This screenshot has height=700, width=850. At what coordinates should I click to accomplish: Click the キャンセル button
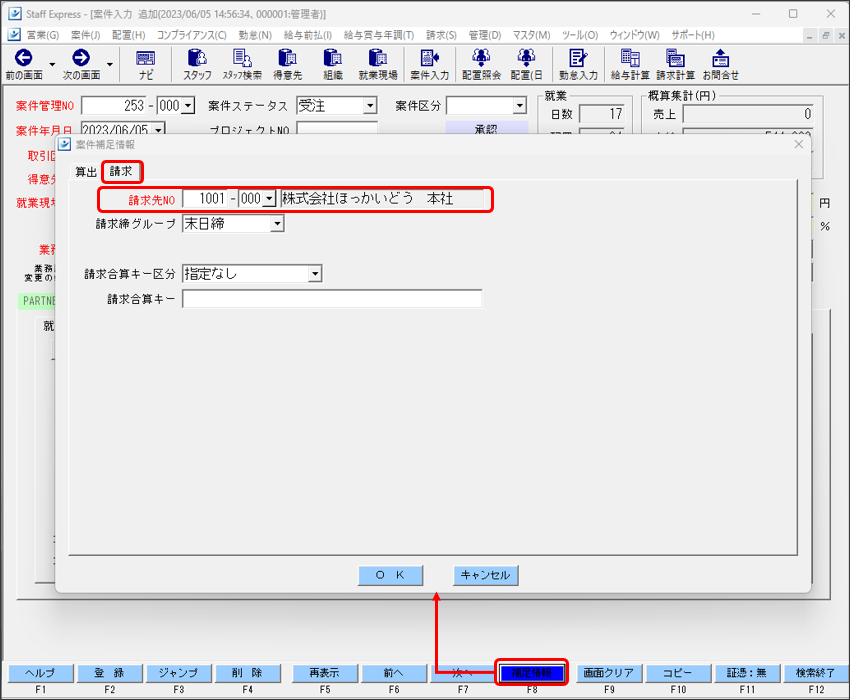(485, 575)
